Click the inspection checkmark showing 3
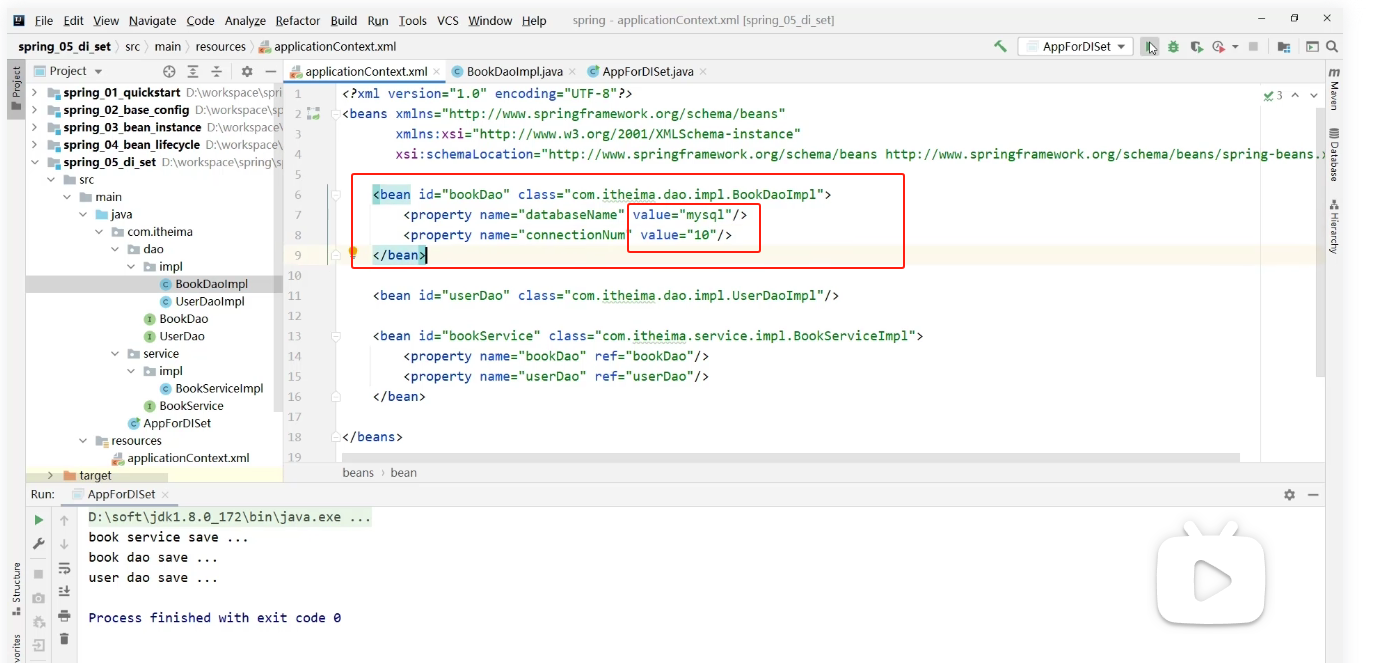The width and height of the screenshot is (1381, 663). pyautogui.click(x=1273, y=95)
